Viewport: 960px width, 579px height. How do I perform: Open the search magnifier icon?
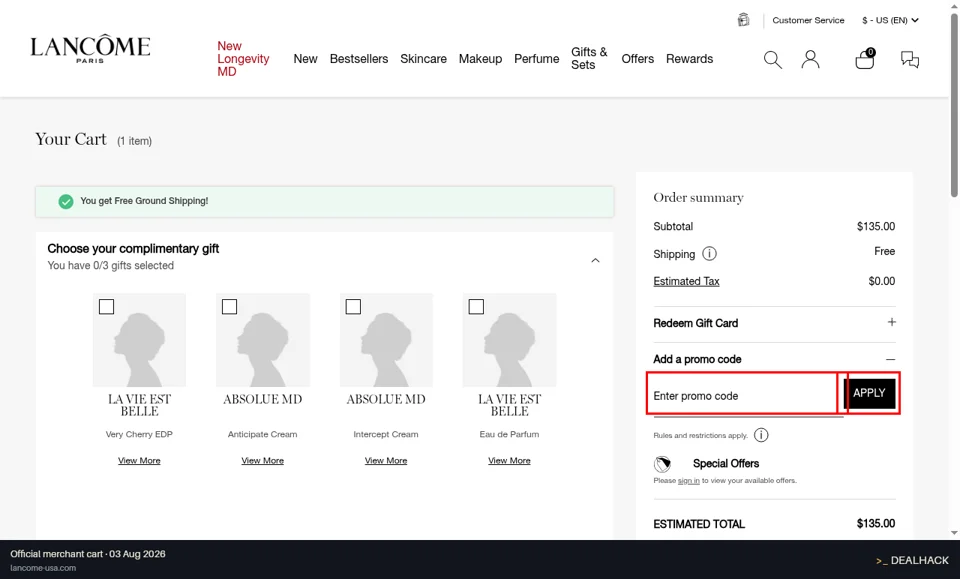point(773,59)
